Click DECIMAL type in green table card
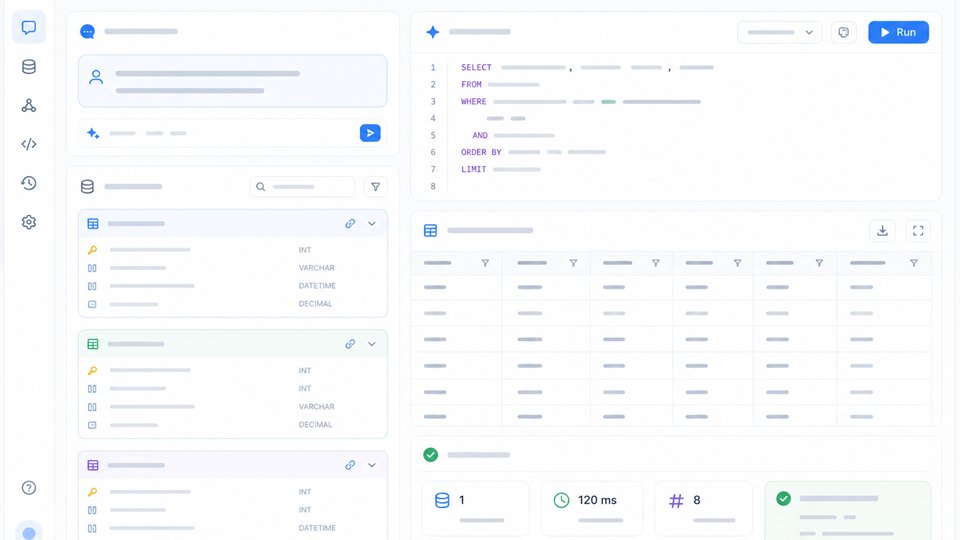Screen dimensions: 960x540 [x=315, y=425]
